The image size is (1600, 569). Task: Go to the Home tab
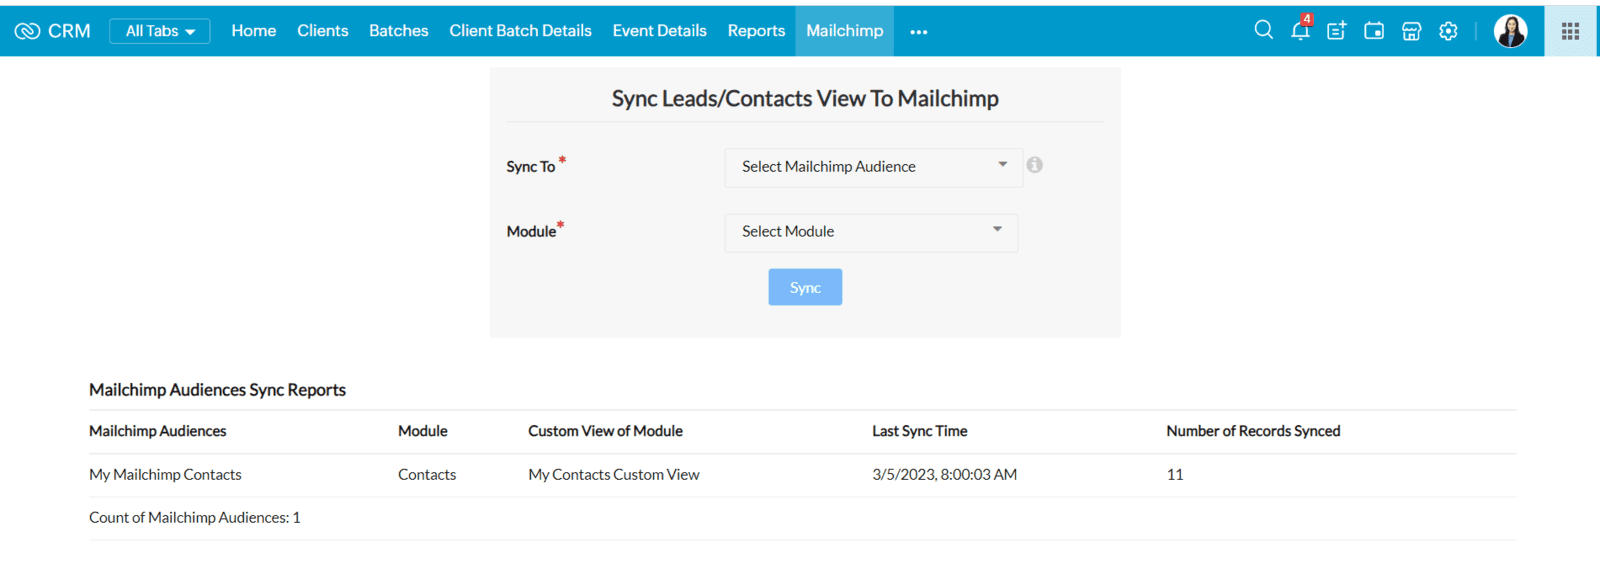(x=254, y=31)
